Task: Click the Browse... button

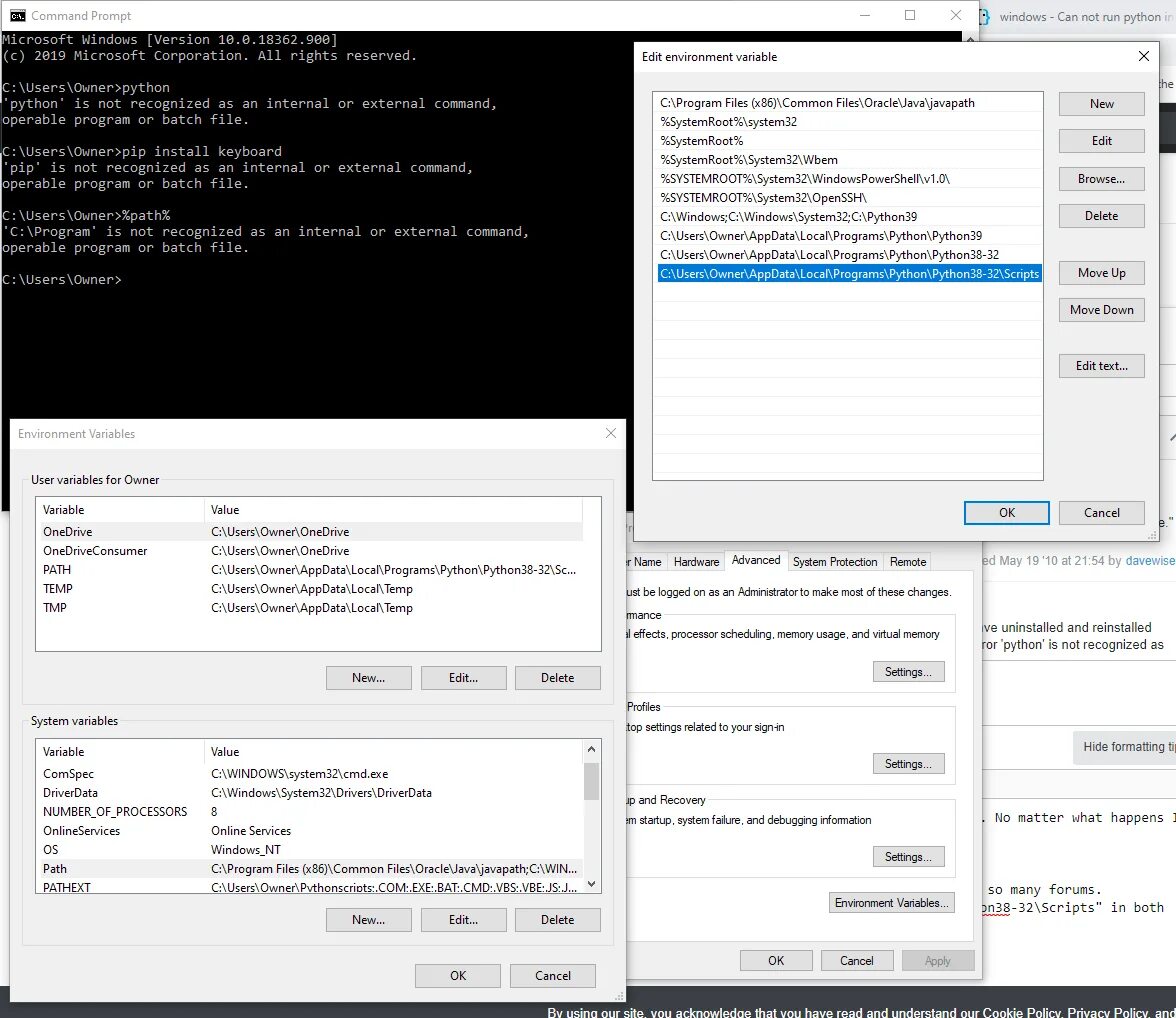Action: pos(1101,179)
